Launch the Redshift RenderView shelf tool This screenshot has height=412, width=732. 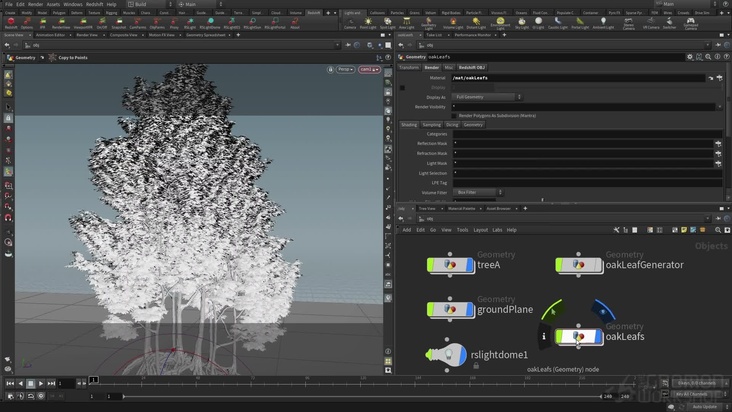pos(61,23)
